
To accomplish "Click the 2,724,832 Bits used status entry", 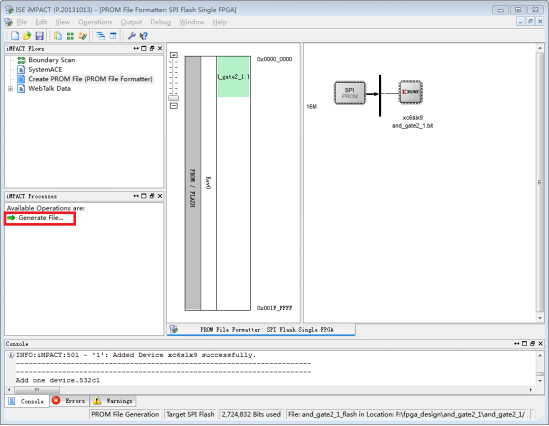I will tap(251, 414).
